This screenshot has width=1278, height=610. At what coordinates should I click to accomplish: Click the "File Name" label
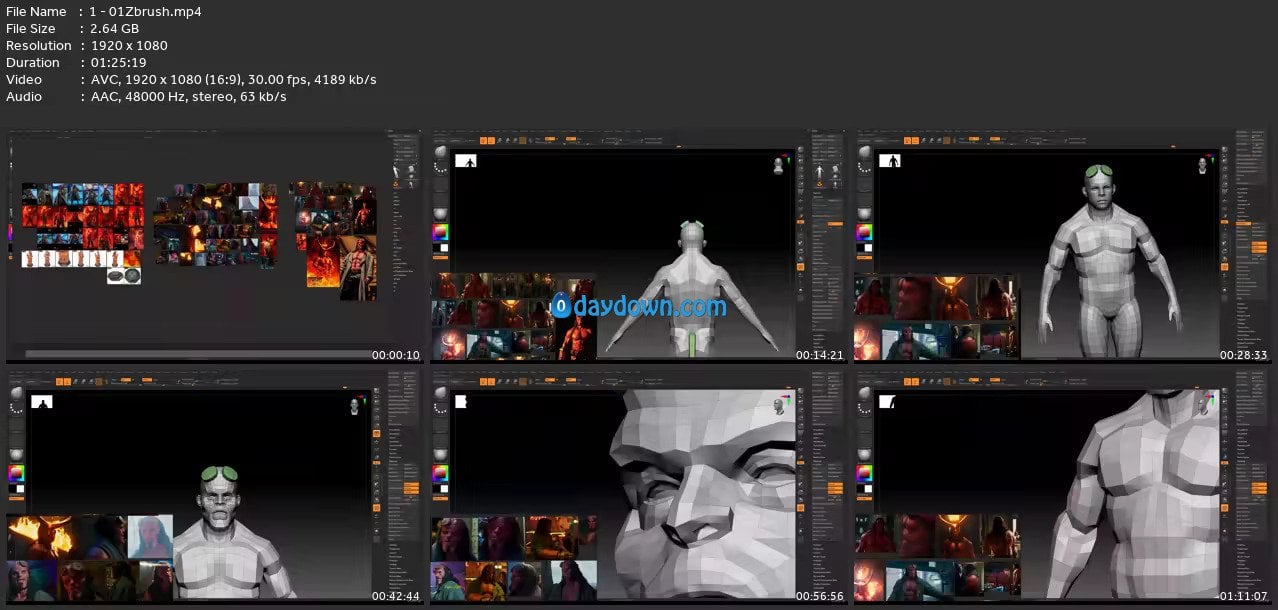click(x=36, y=12)
